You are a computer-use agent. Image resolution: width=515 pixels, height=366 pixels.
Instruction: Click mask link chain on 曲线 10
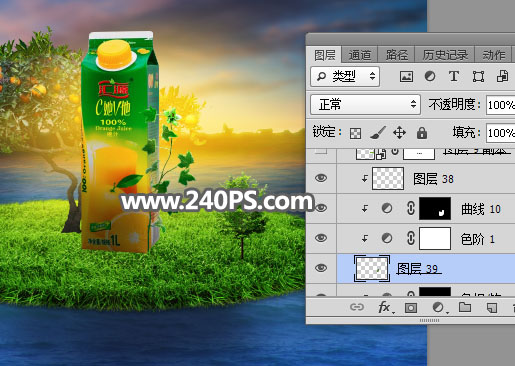pyautogui.click(x=411, y=208)
